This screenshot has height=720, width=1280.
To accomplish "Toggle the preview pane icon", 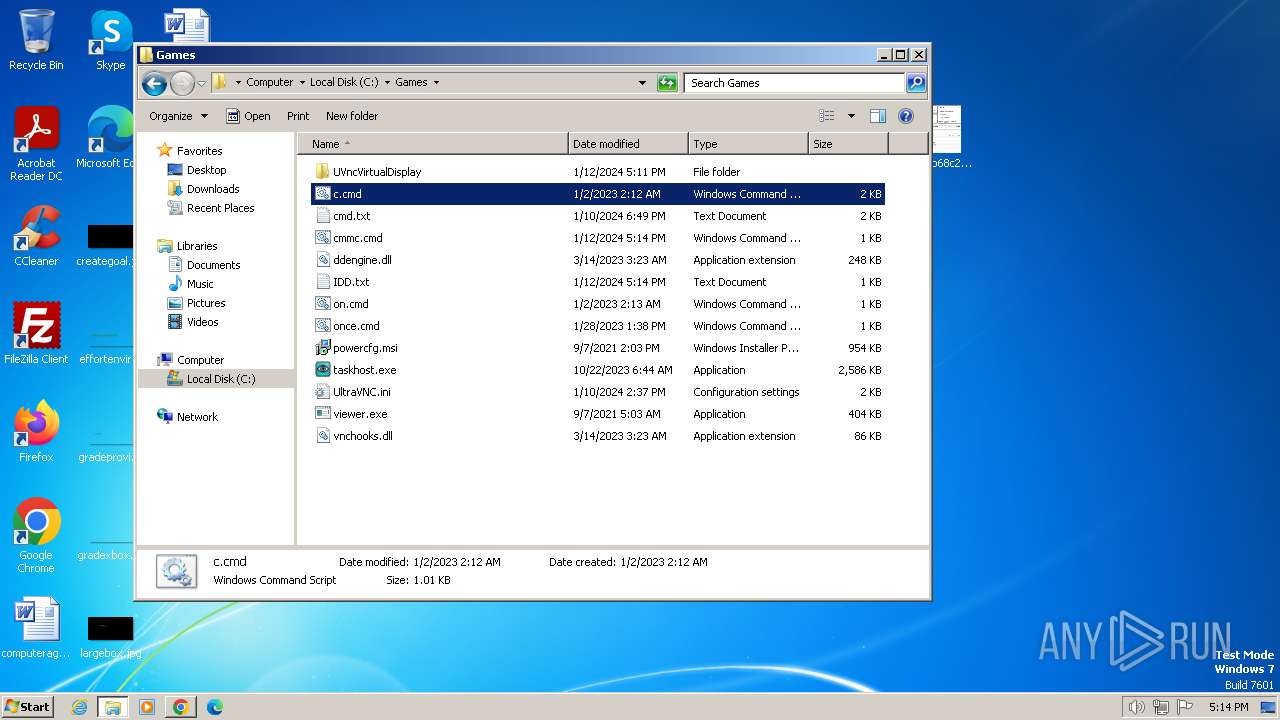I will point(877,116).
